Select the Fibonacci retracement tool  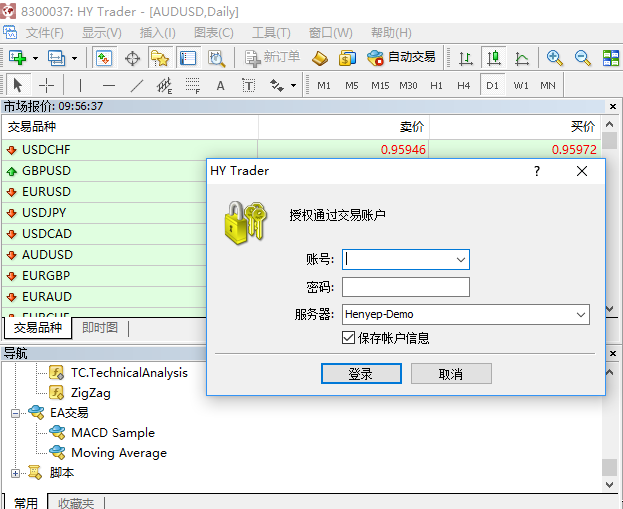(x=193, y=85)
